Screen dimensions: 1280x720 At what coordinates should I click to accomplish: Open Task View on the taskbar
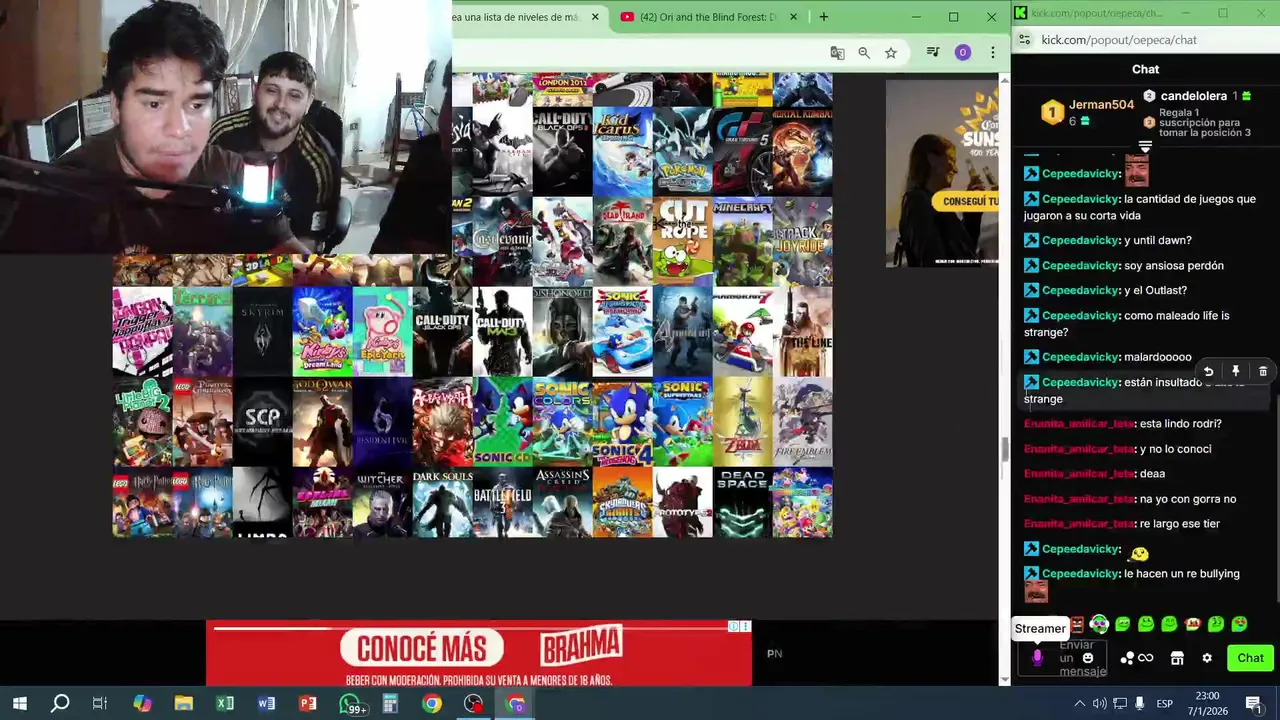point(100,704)
